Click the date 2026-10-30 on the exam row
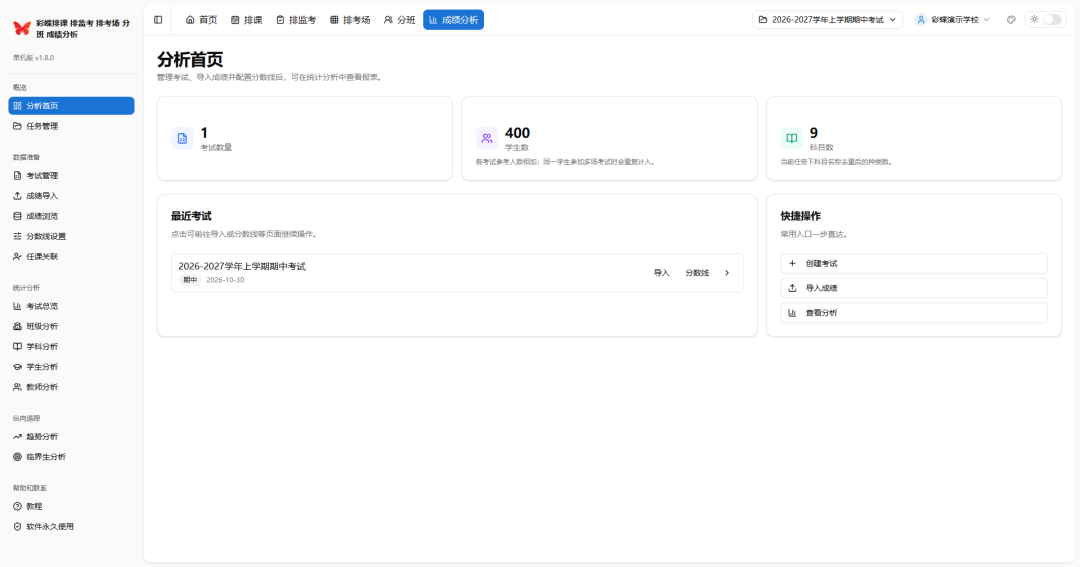 click(x=225, y=280)
